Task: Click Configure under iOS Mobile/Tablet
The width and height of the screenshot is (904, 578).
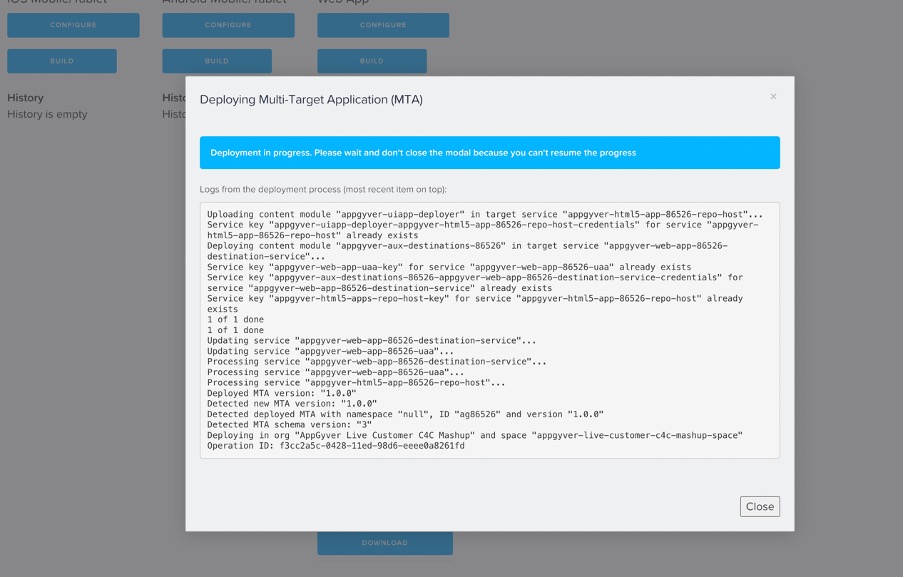Action: click(x=73, y=25)
